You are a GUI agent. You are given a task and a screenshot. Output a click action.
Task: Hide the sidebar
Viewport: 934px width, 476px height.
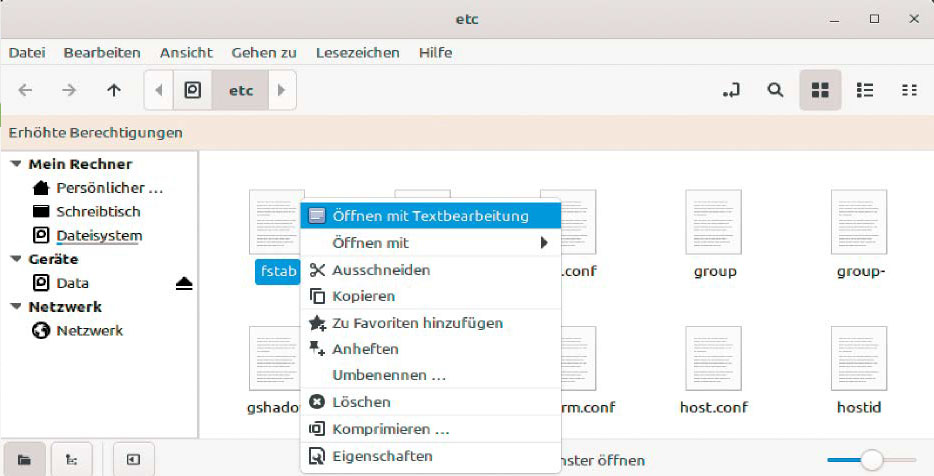click(x=133, y=459)
